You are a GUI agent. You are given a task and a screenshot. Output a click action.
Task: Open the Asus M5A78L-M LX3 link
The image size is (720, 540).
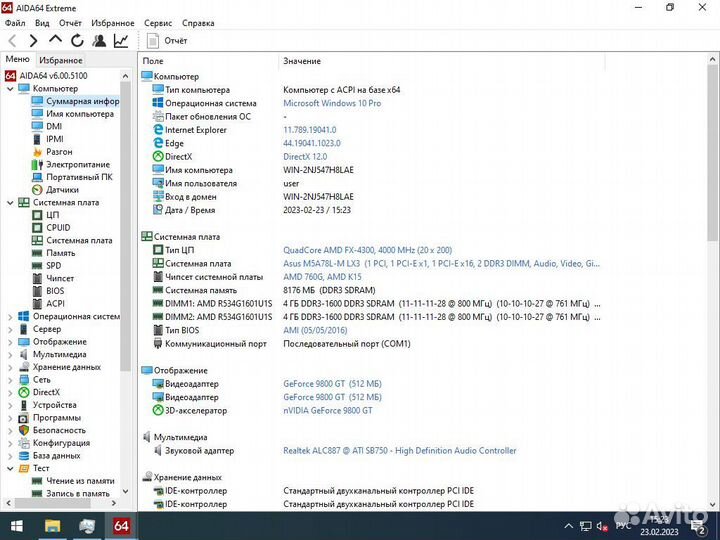[441, 264]
